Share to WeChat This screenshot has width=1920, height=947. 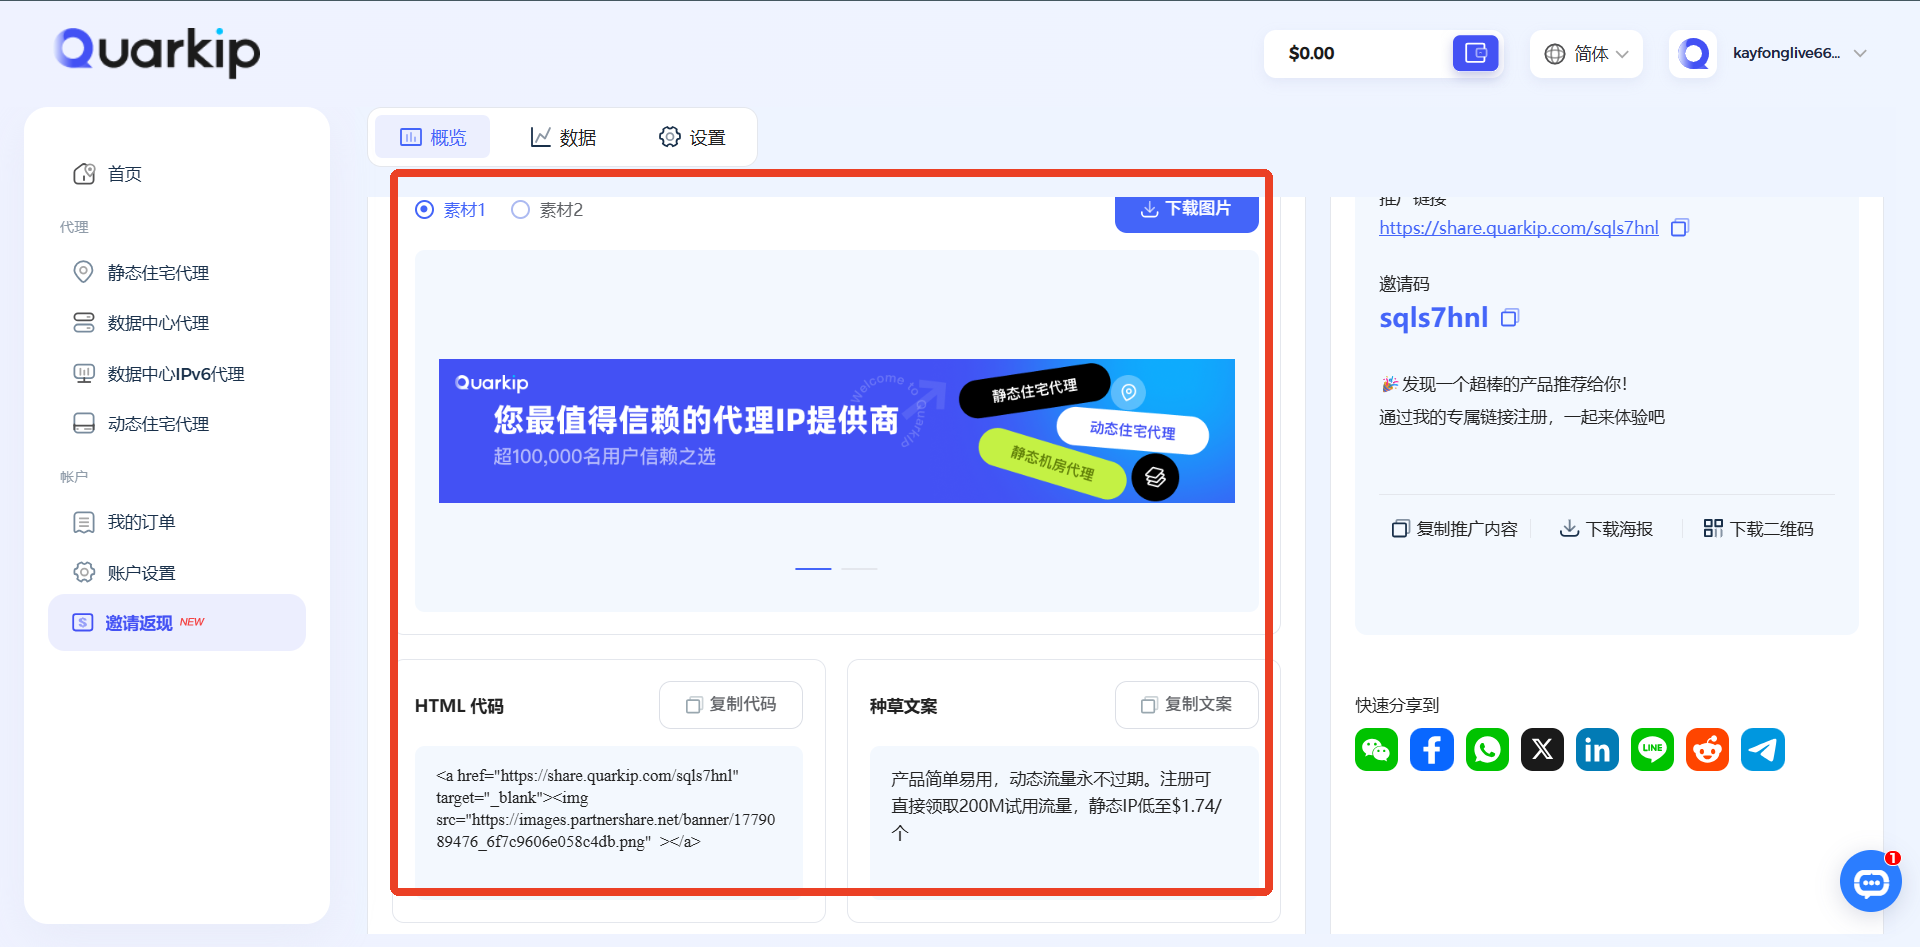(x=1377, y=750)
